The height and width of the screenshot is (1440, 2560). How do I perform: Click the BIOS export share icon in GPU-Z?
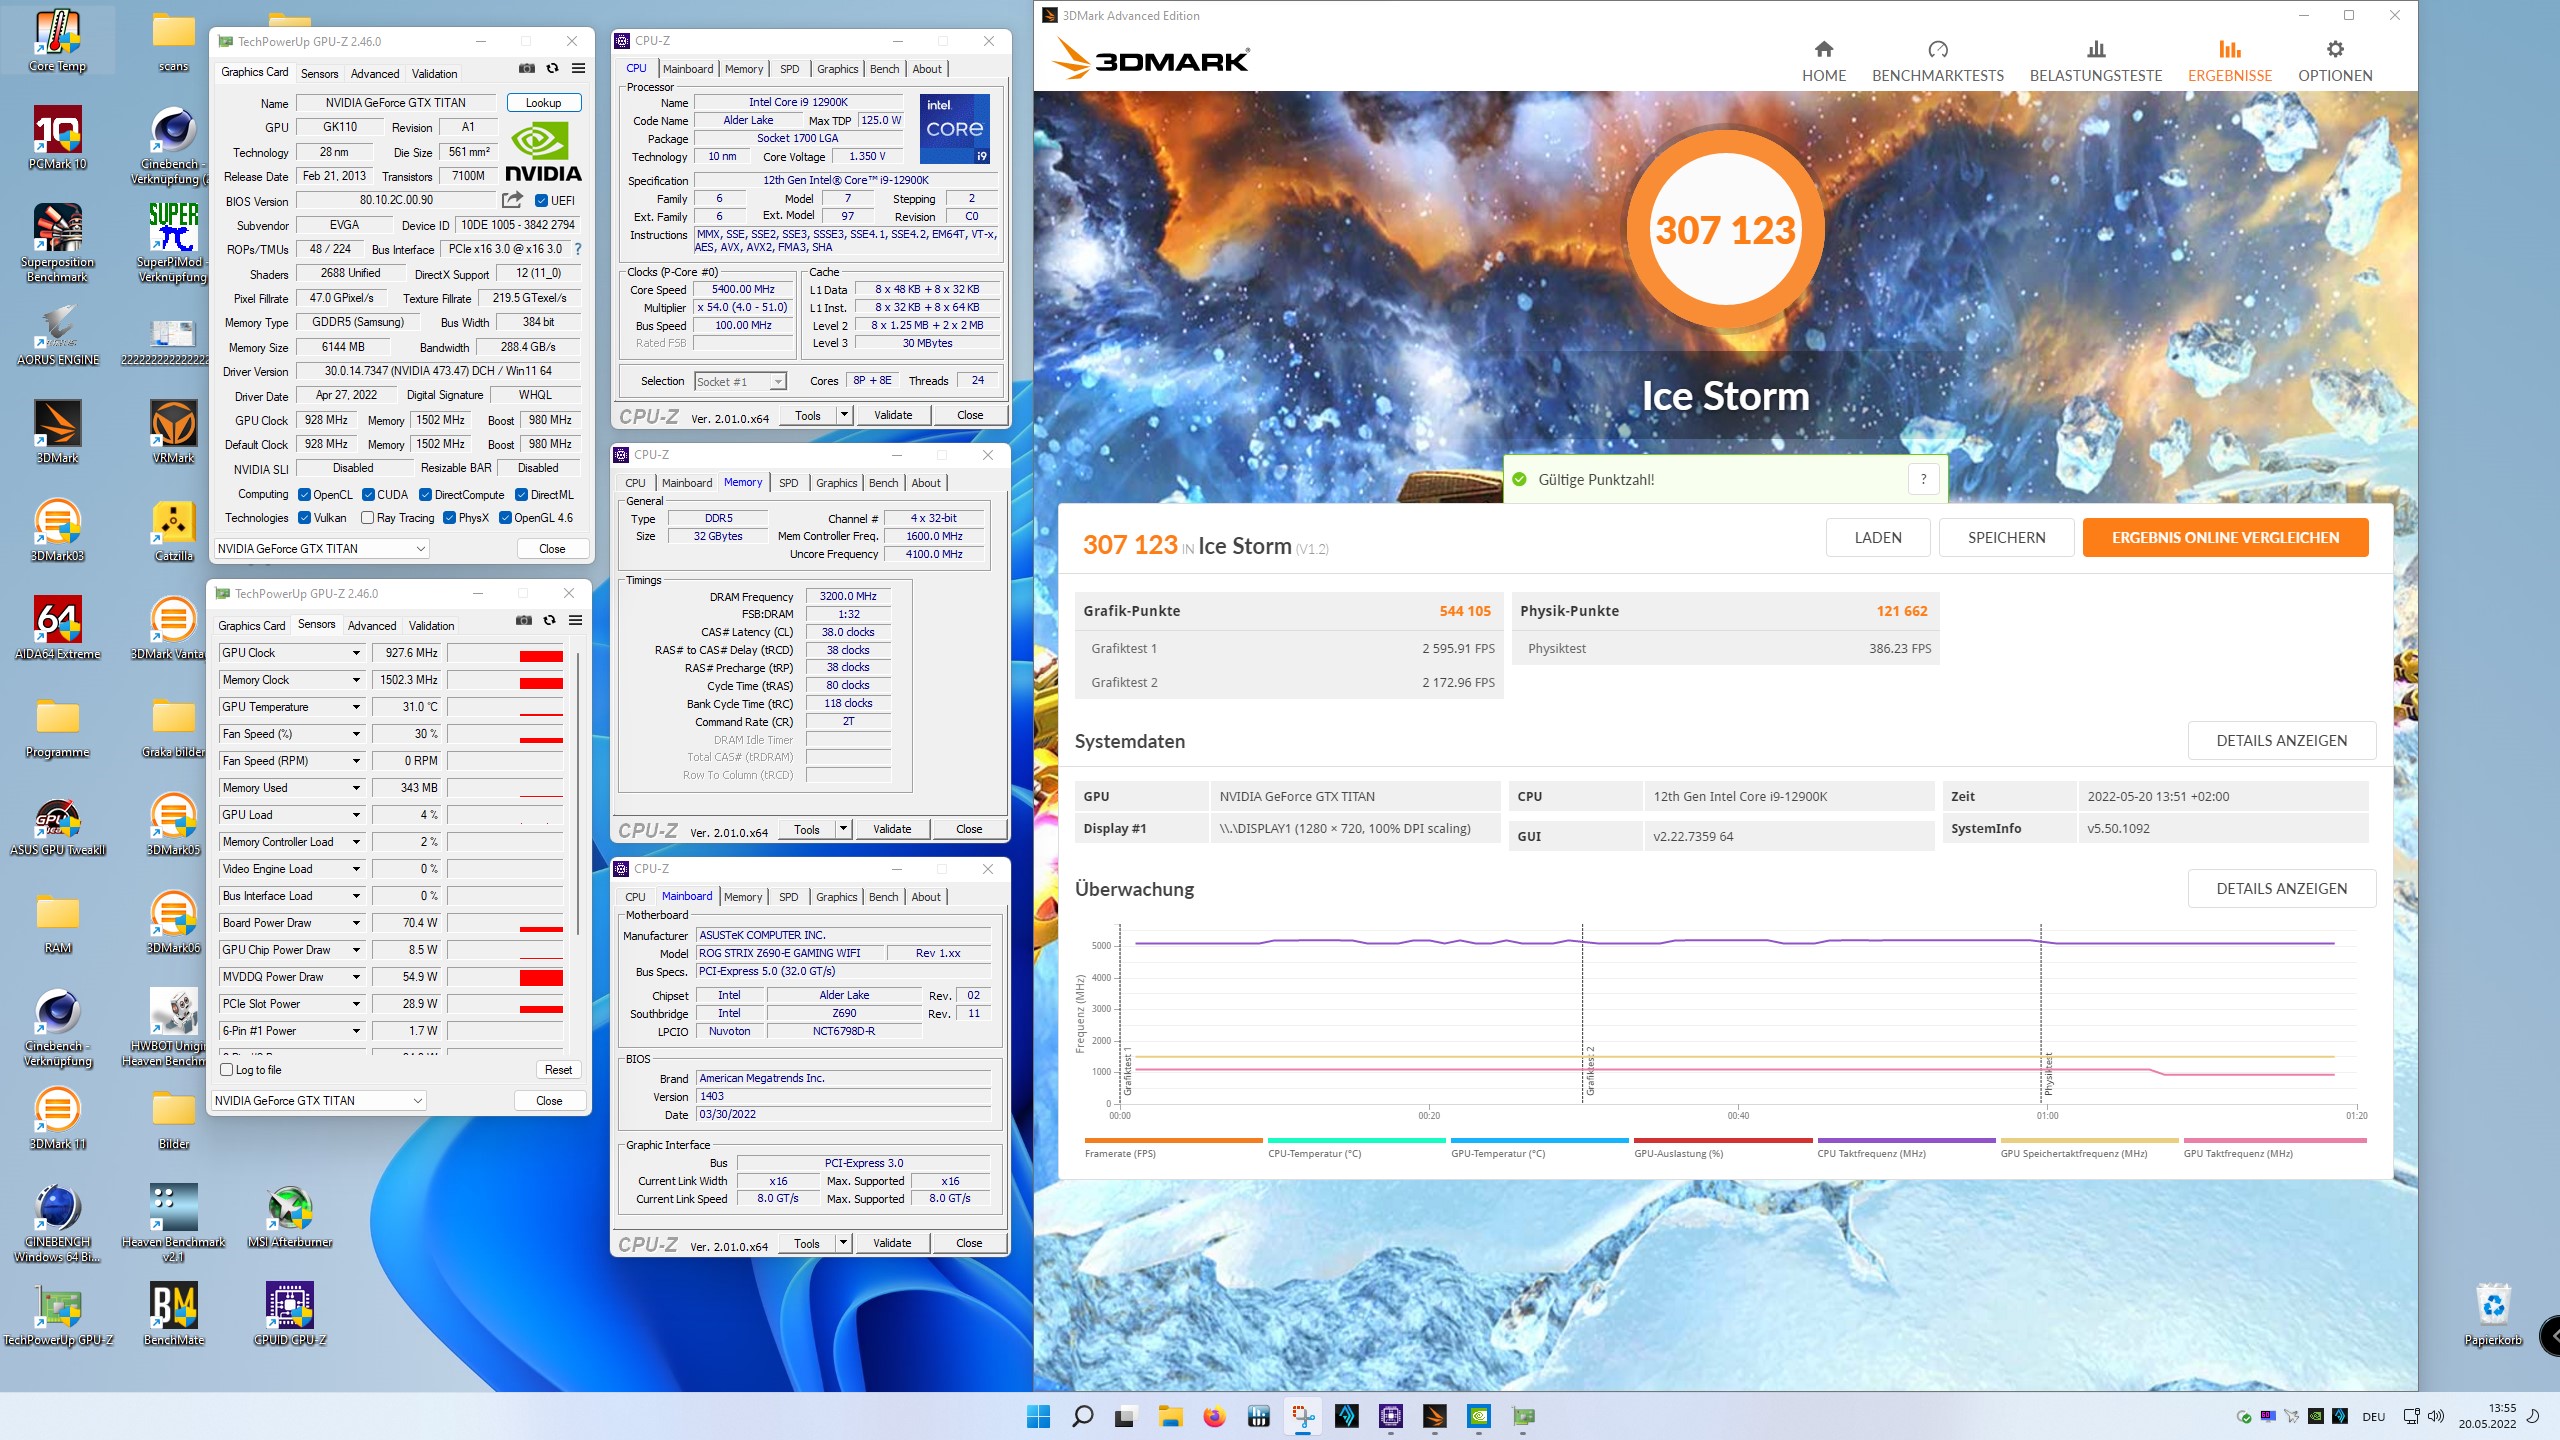coord(512,200)
